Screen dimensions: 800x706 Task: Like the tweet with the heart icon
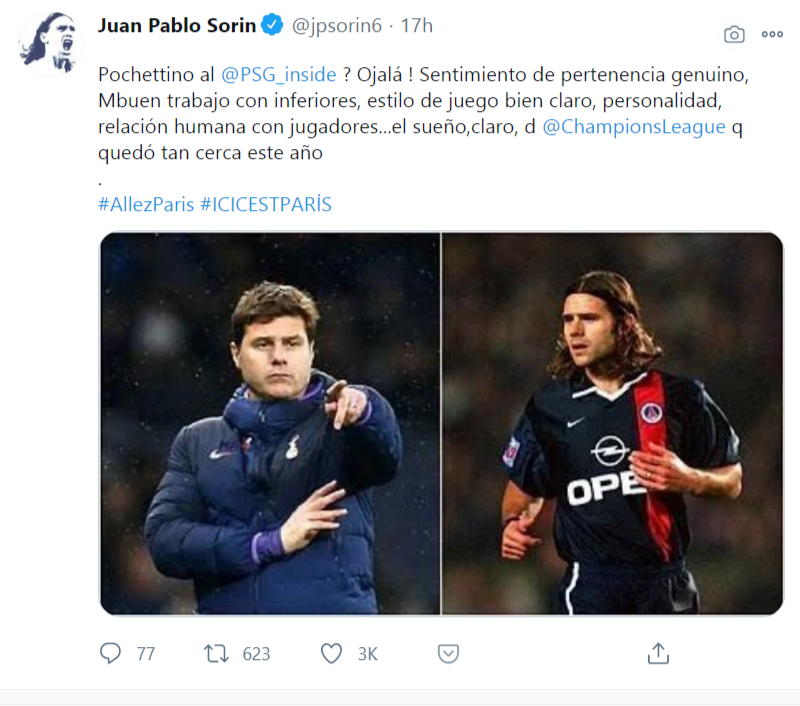(x=331, y=653)
